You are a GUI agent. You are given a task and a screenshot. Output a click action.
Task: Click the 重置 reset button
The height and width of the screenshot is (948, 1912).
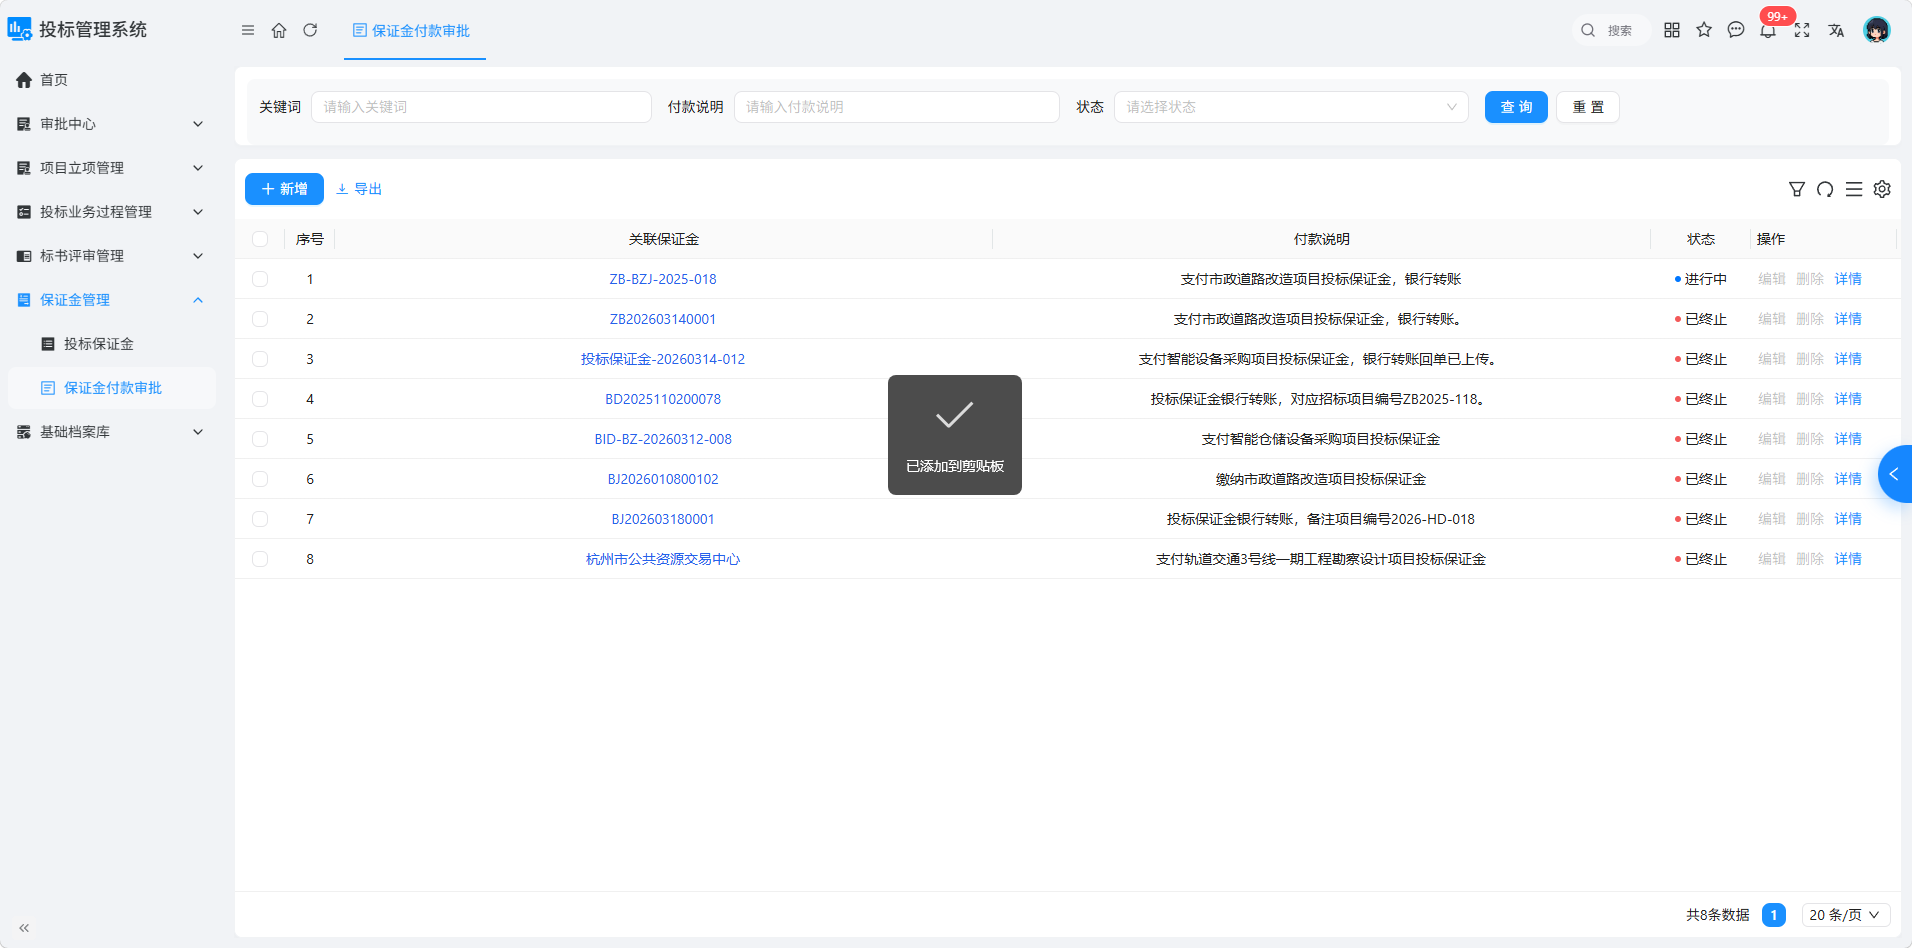pyautogui.click(x=1588, y=107)
